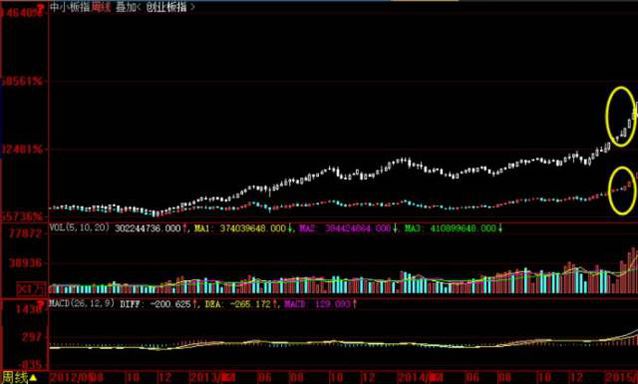The width and height of the screenshot is (638, 384).
Task: Click the 2014 marker on time axis
Action: (420, 377)
